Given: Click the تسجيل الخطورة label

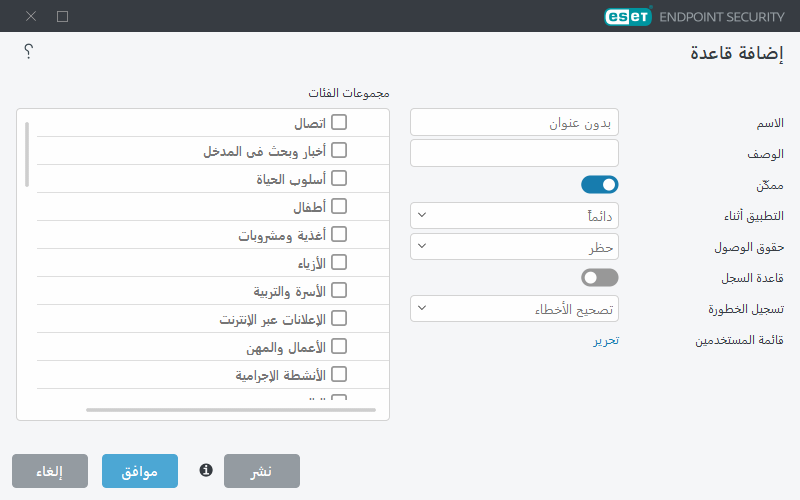Looking at the screenshot, I should tap(746, 309).
